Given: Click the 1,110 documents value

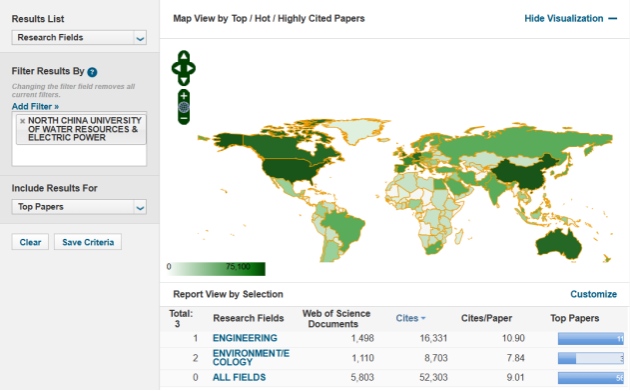Looking at the screenshot, I should tap(363, 358).
